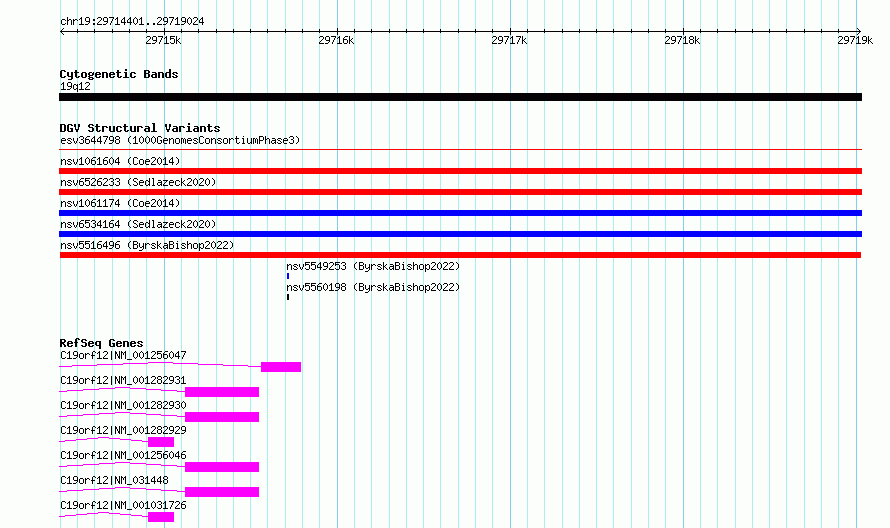Viewport: 890px width, 528px height.
Task: Select the red bar under nsv6526233
Action: [x=460, y=192]
